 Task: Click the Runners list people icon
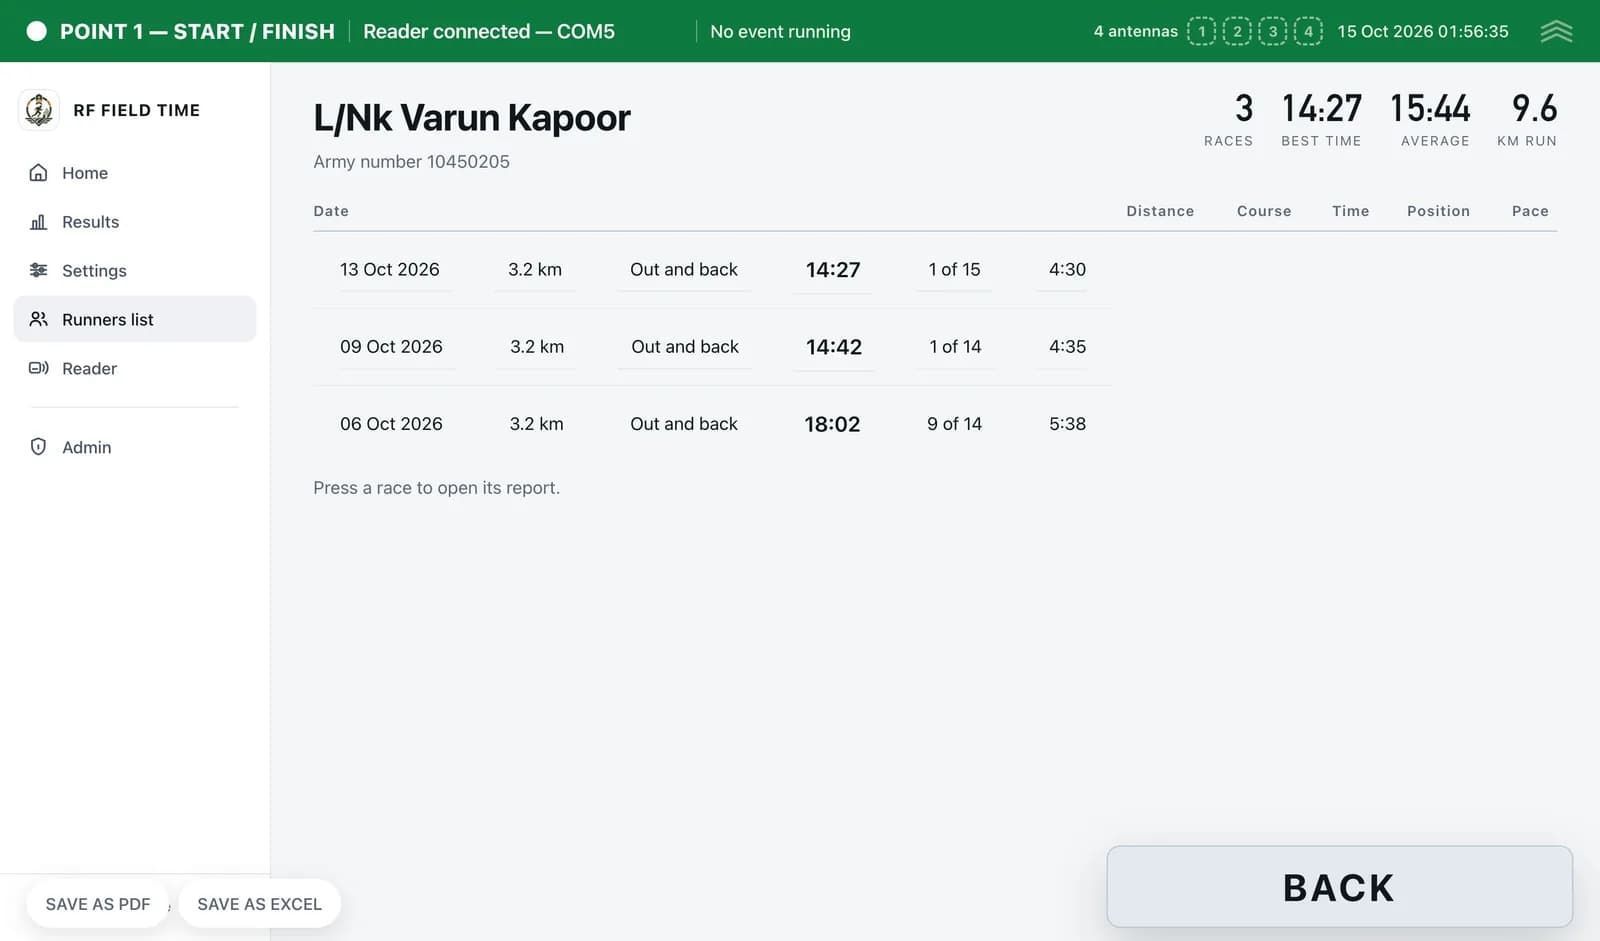point(38,319)
